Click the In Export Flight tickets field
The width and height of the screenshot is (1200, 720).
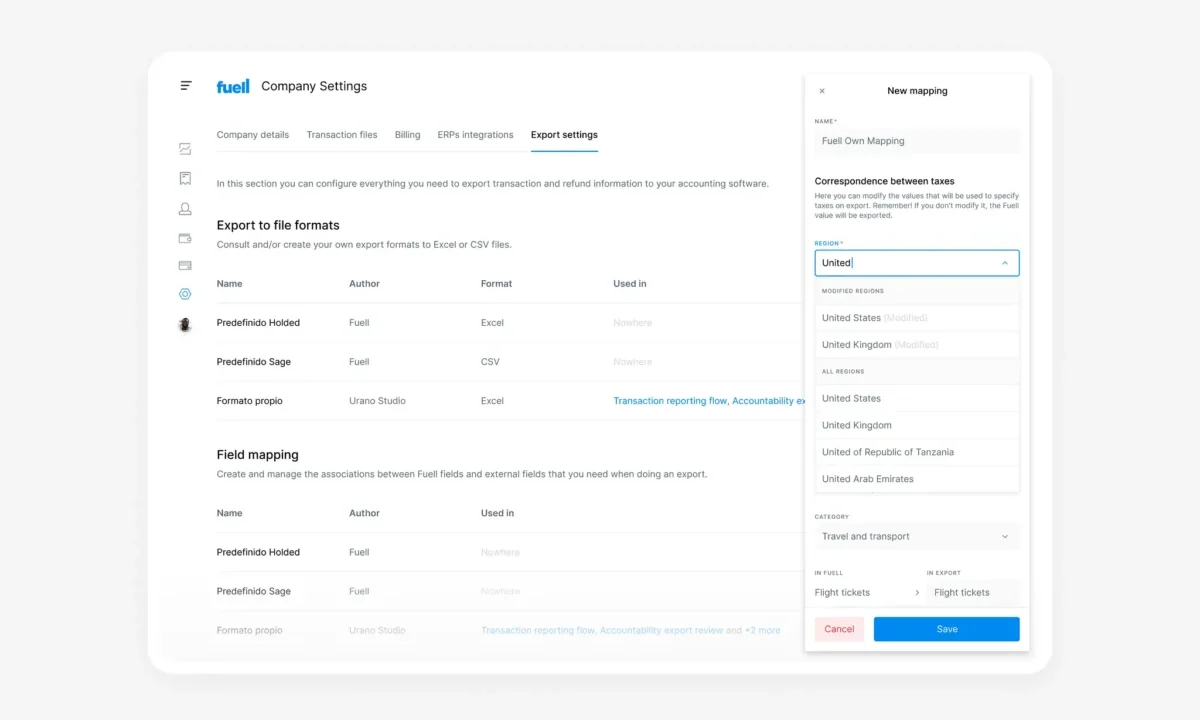pos(973,593)
